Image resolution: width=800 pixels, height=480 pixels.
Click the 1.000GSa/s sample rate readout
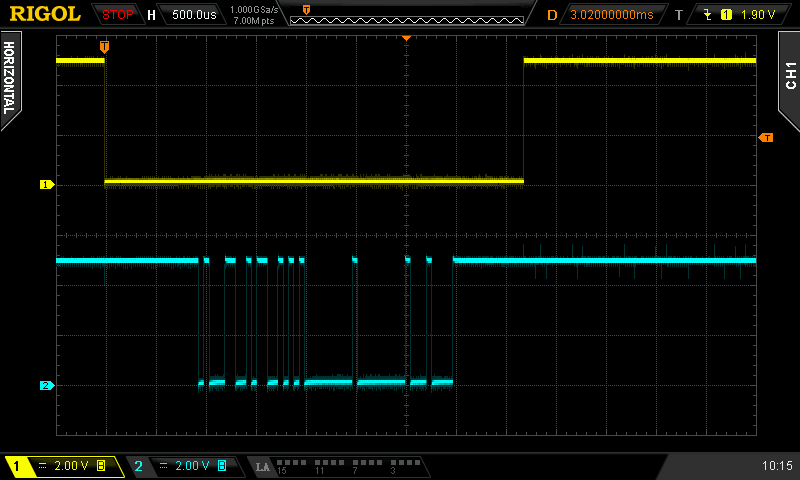tap(254, 10)
